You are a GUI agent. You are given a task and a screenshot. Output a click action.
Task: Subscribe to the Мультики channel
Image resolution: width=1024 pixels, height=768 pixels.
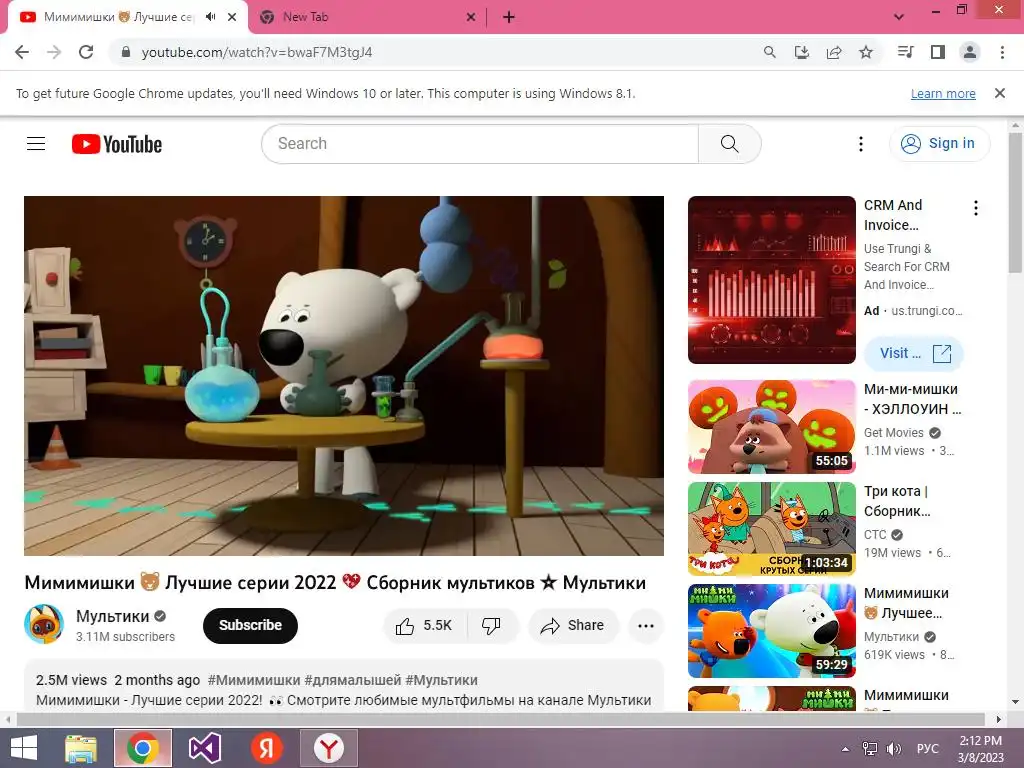250,625
